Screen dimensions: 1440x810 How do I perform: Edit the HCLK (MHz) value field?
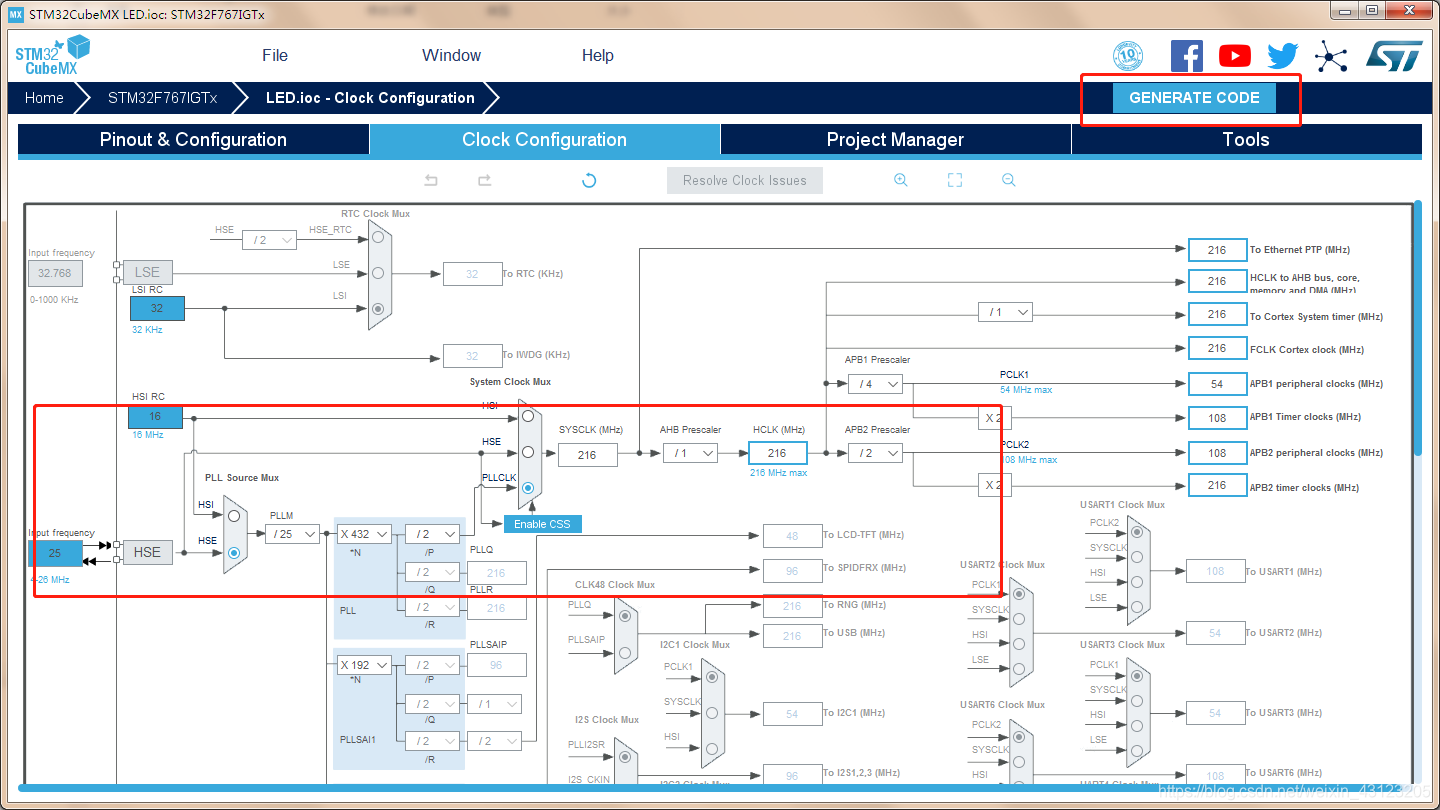777,453
